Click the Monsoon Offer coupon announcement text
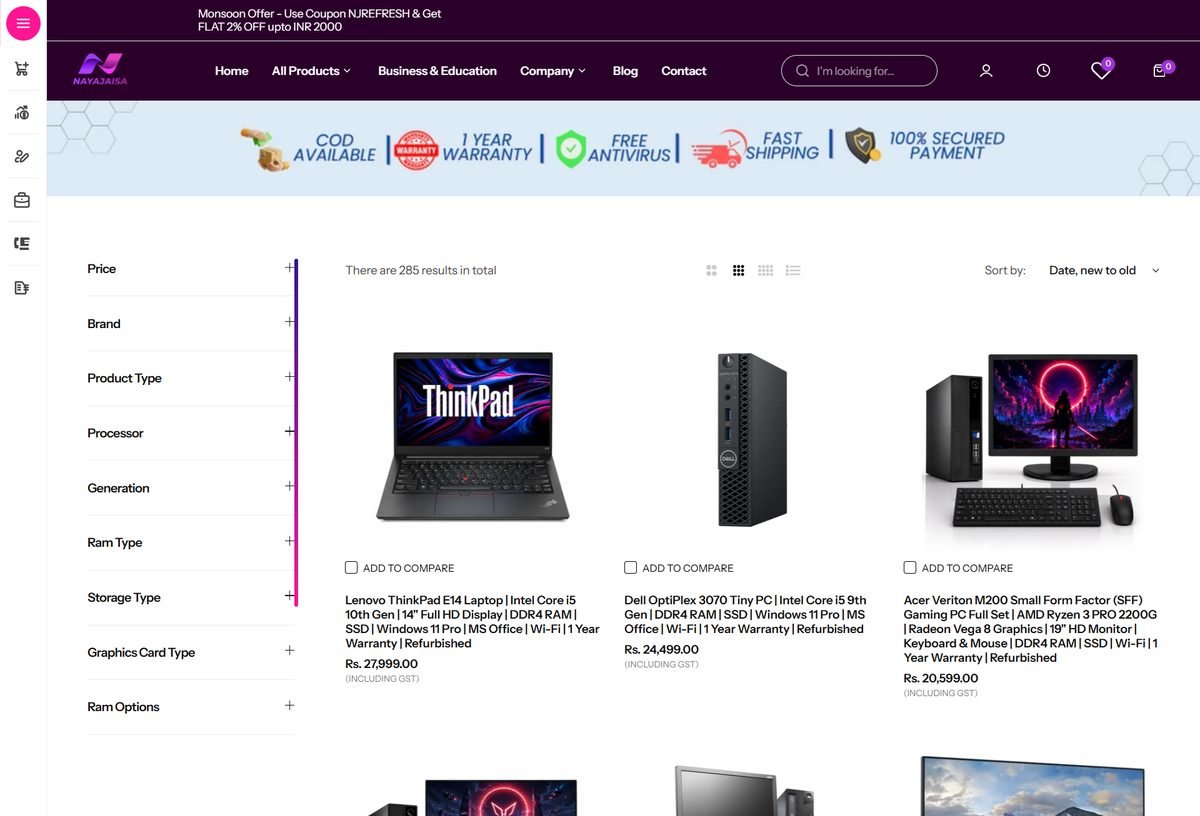This screenshot has height=816, width=1200. (319, 20)
